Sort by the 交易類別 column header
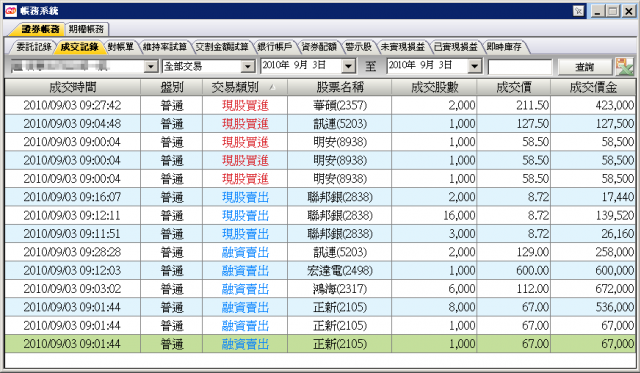The width and height of the screenshot is (640, 373). [x=245, y=87]
